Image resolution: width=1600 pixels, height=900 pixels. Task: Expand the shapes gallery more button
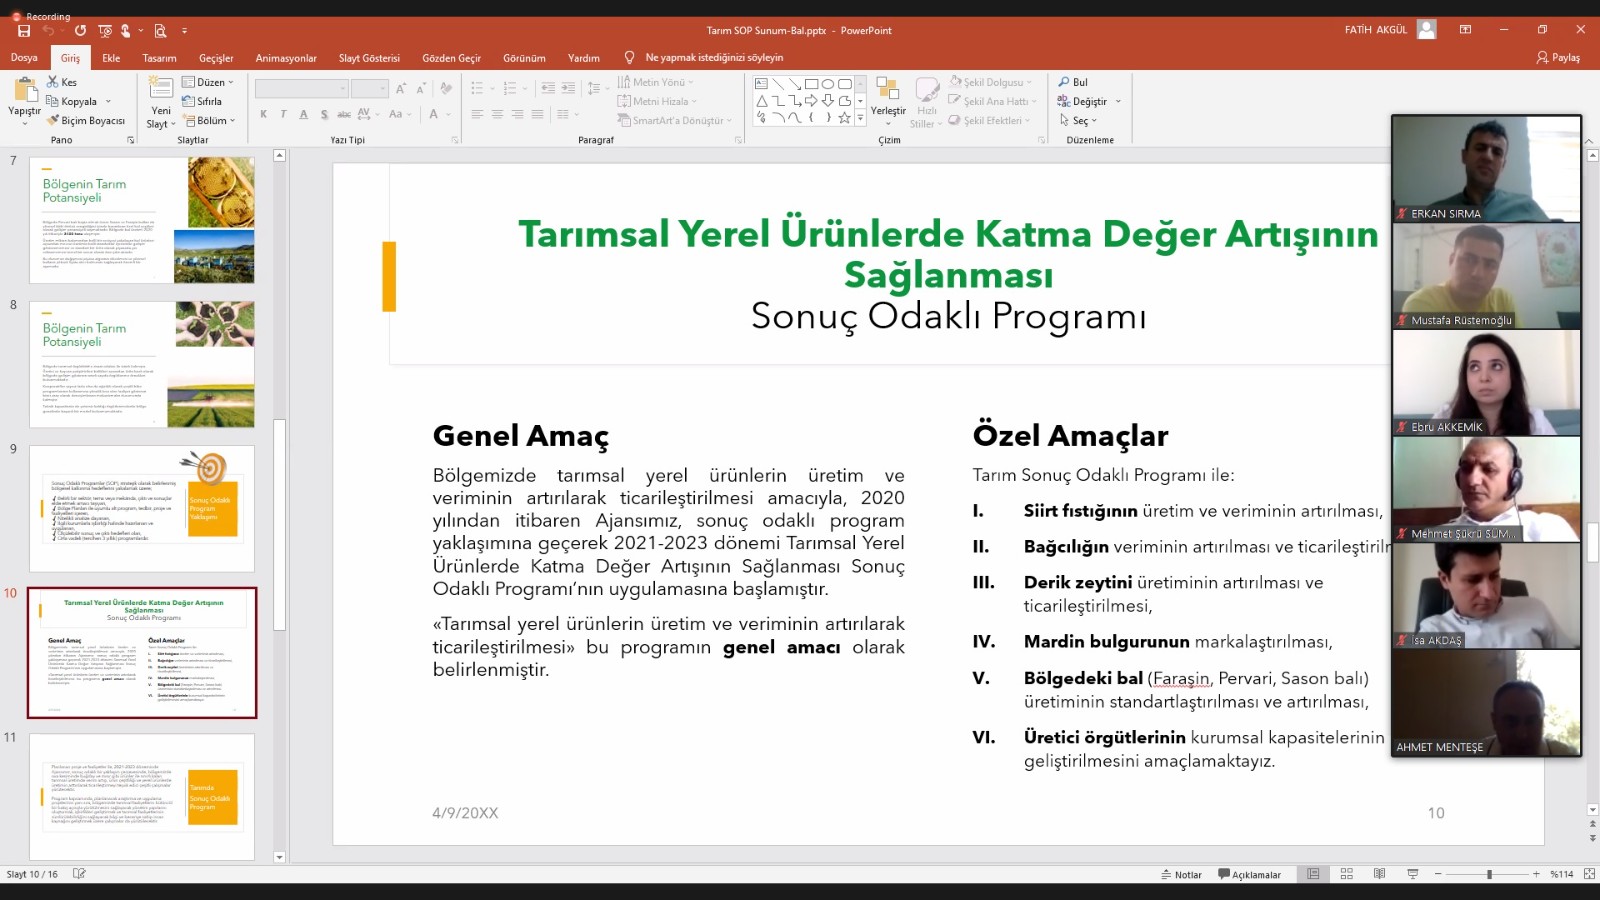(860, 118)
